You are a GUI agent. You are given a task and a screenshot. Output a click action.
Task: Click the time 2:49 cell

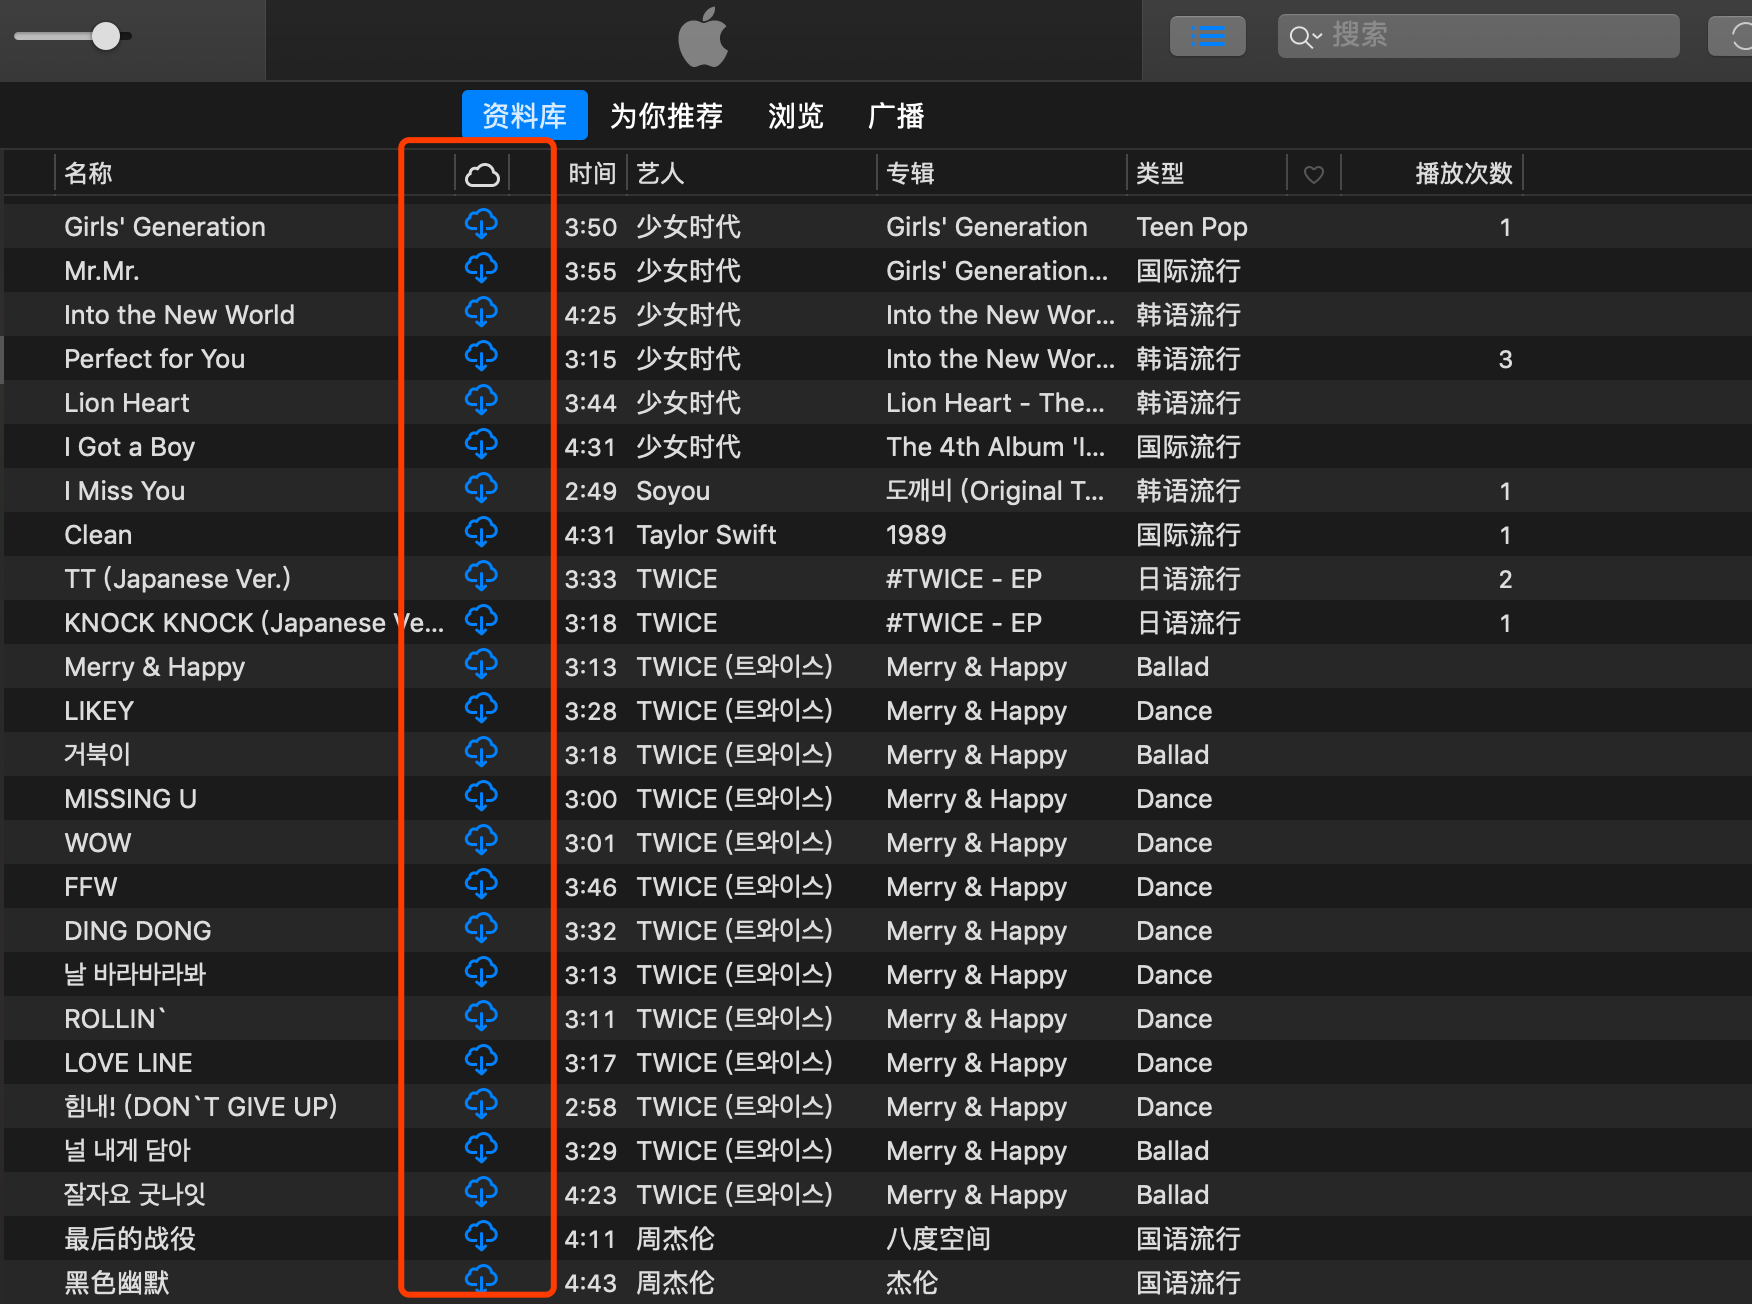(590, 491)
